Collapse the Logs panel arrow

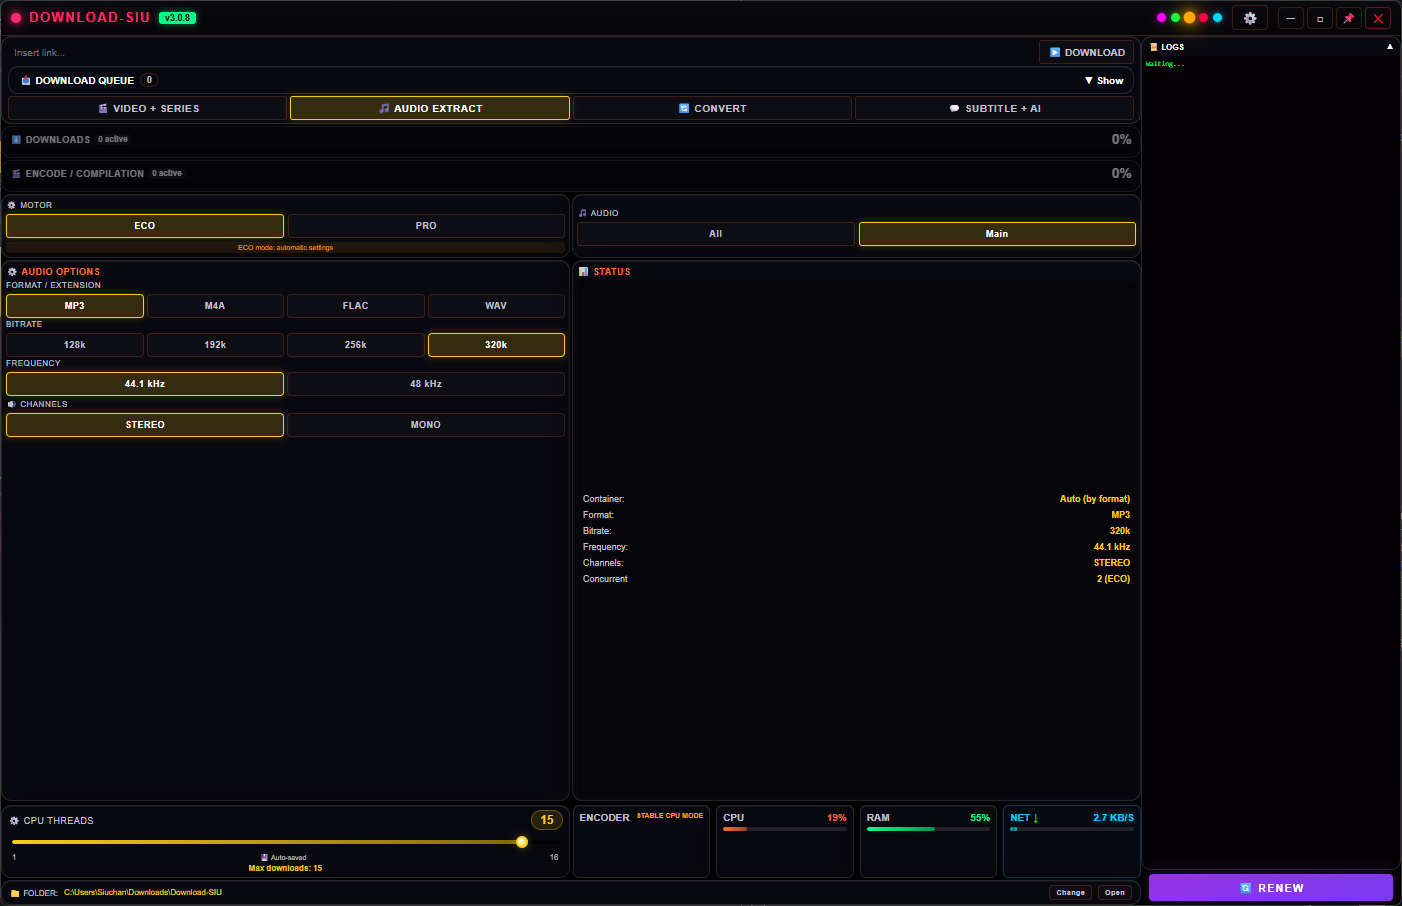[1389, 47]
